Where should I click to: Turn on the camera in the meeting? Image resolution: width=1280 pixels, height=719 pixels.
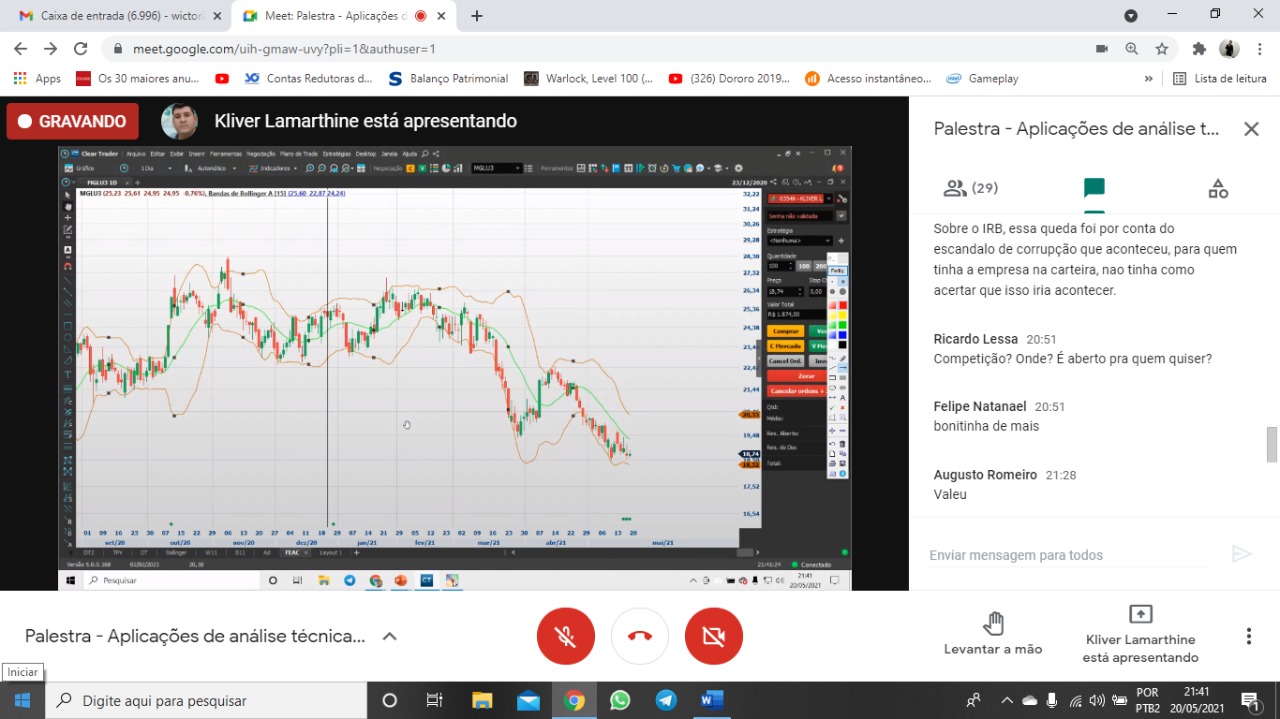point(714,636)
